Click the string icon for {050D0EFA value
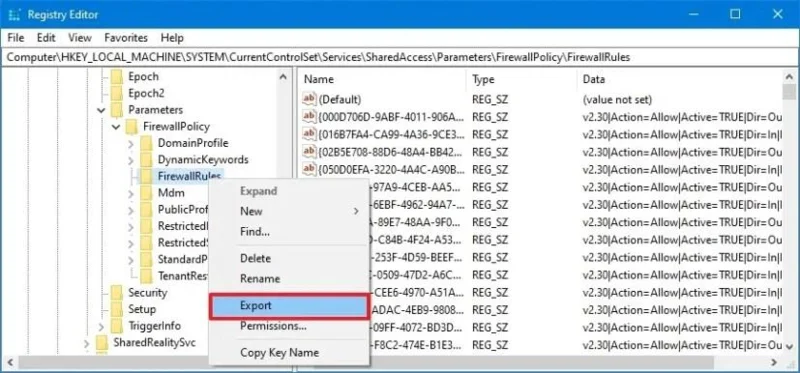Image resolution: width=800 pixels, height=373 pixels. (309, 169)
